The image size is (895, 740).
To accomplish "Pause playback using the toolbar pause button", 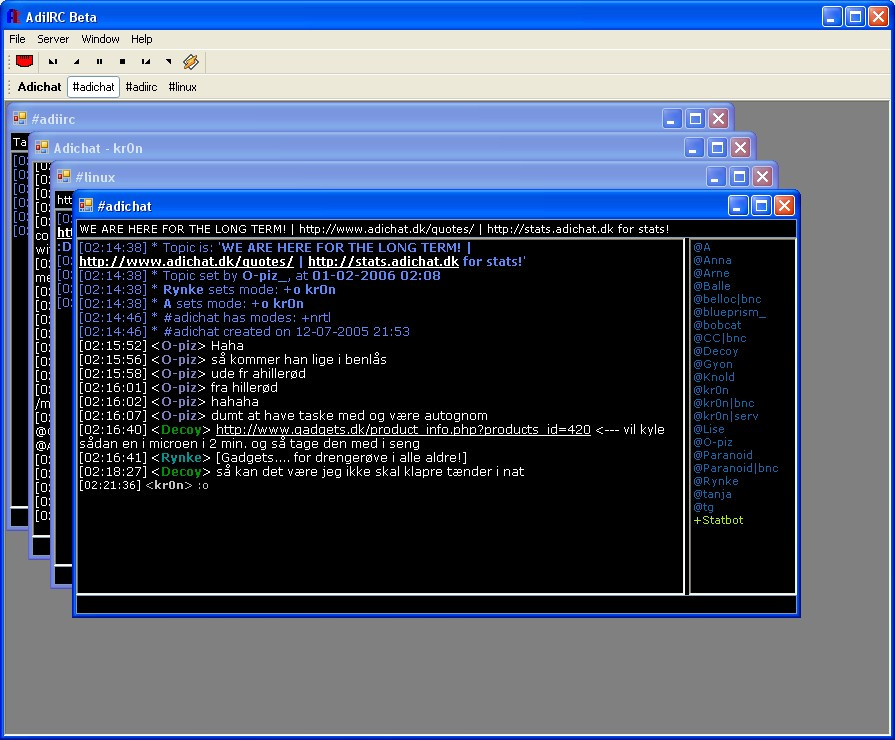I will click(99, 62).
